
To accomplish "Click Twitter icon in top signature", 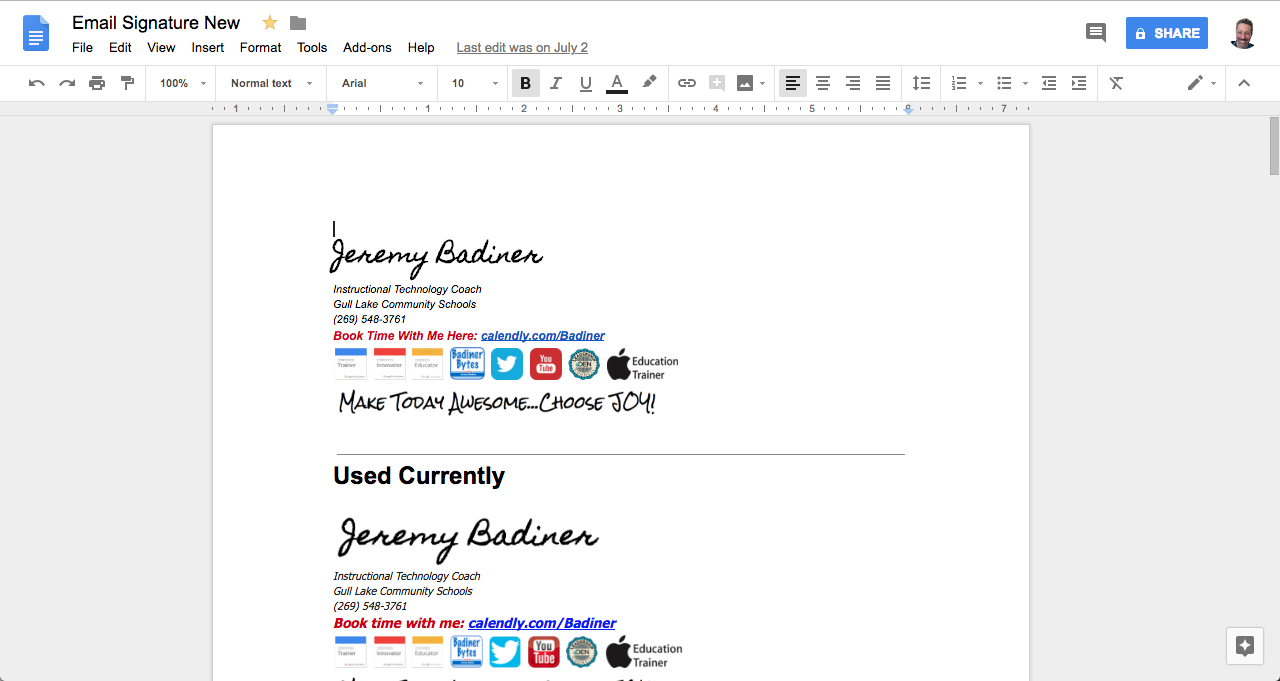I will tap(507, 364).
